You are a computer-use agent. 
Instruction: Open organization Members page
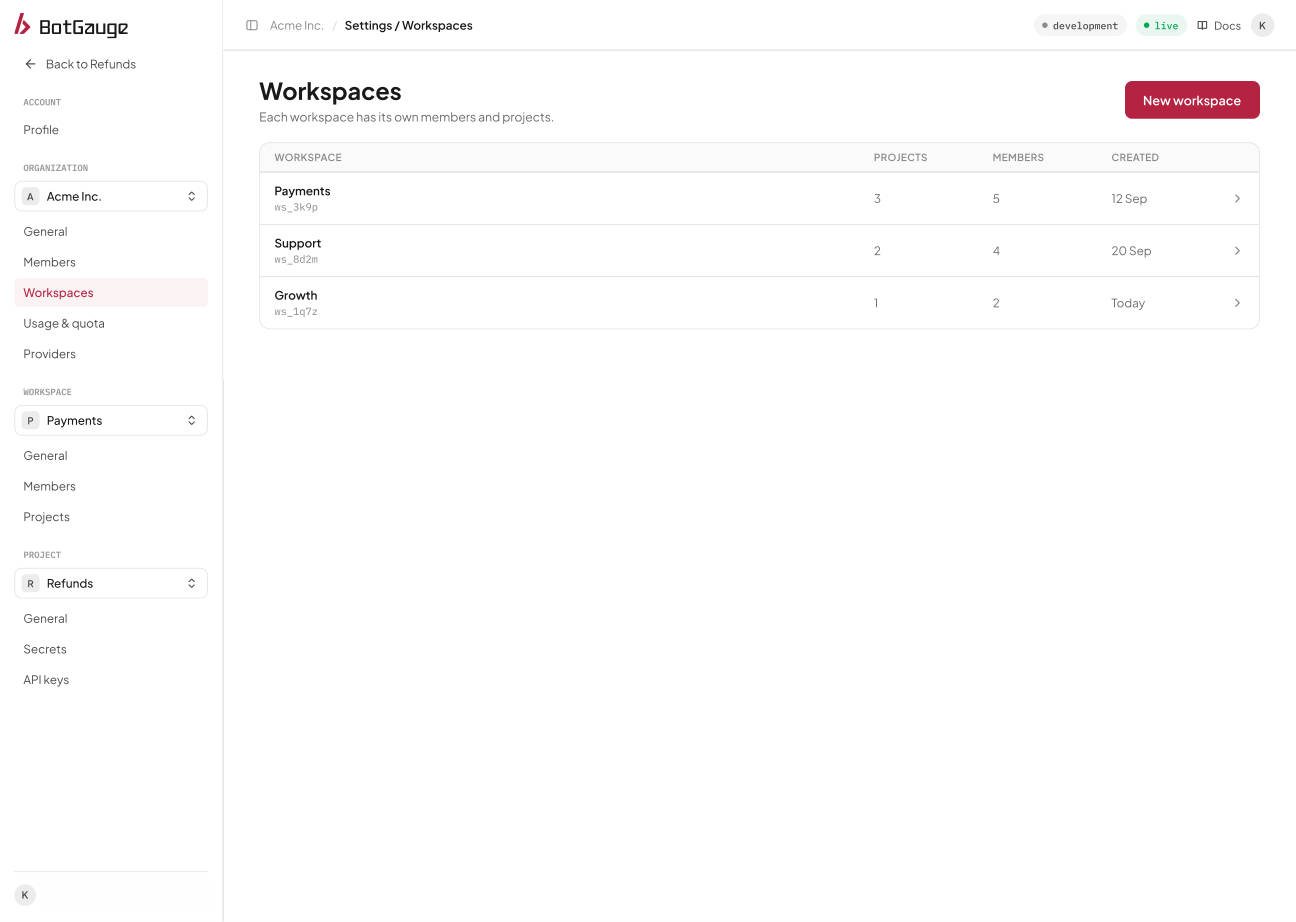(49, 262)
